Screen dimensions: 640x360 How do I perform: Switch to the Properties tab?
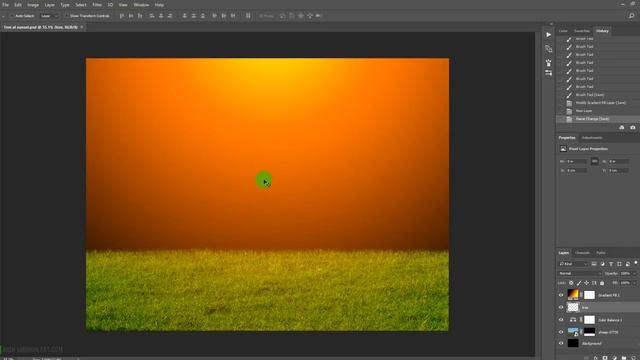point(567,138)
